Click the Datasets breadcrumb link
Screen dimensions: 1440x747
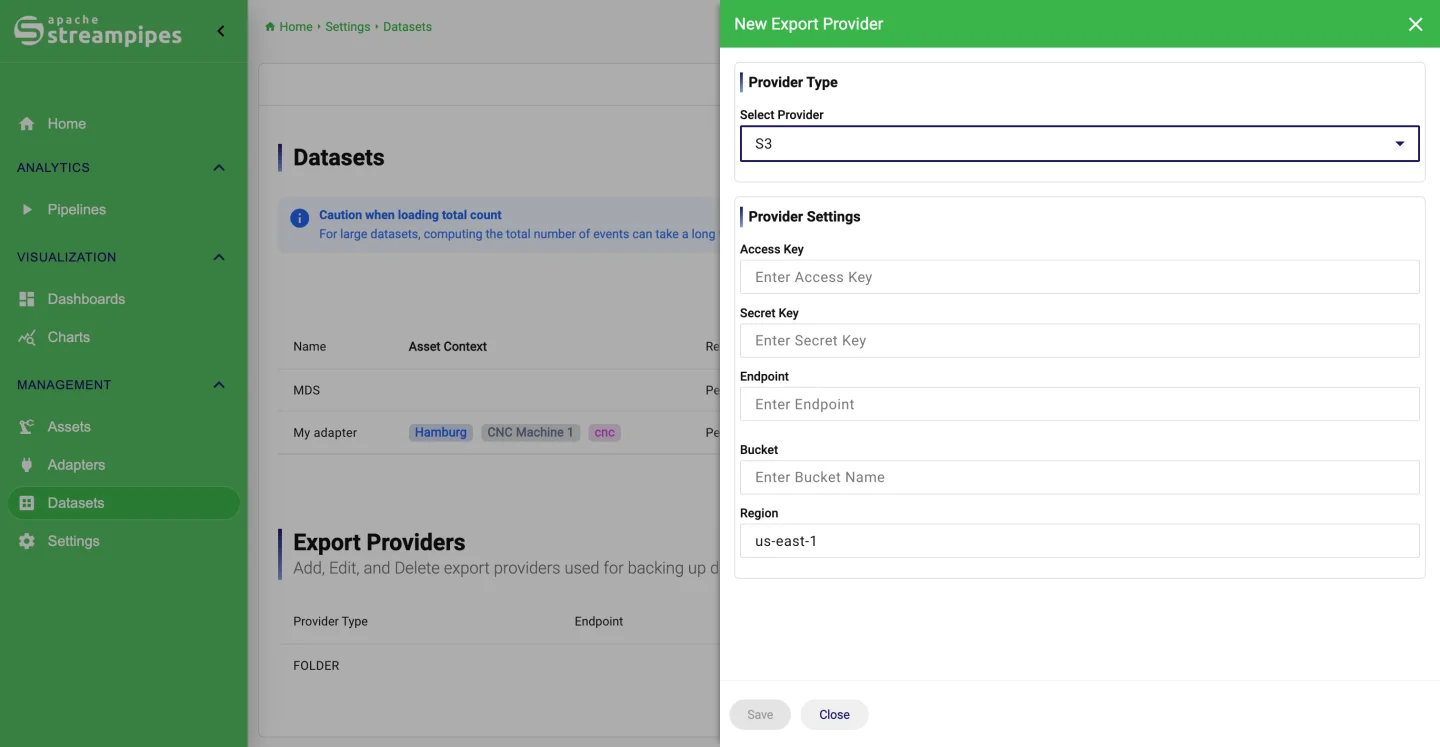408,27
